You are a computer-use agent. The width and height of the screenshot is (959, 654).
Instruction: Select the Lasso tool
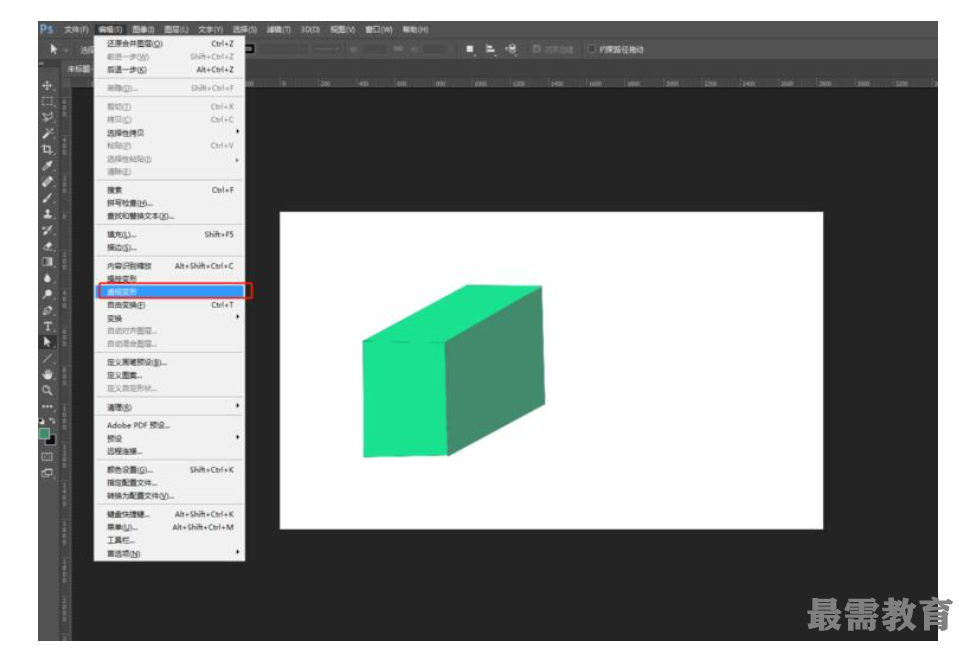click(47, 117)
